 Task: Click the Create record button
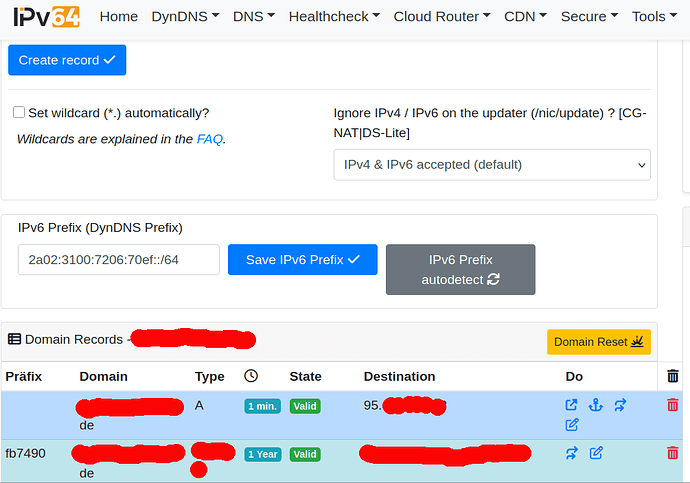[67, 60]
